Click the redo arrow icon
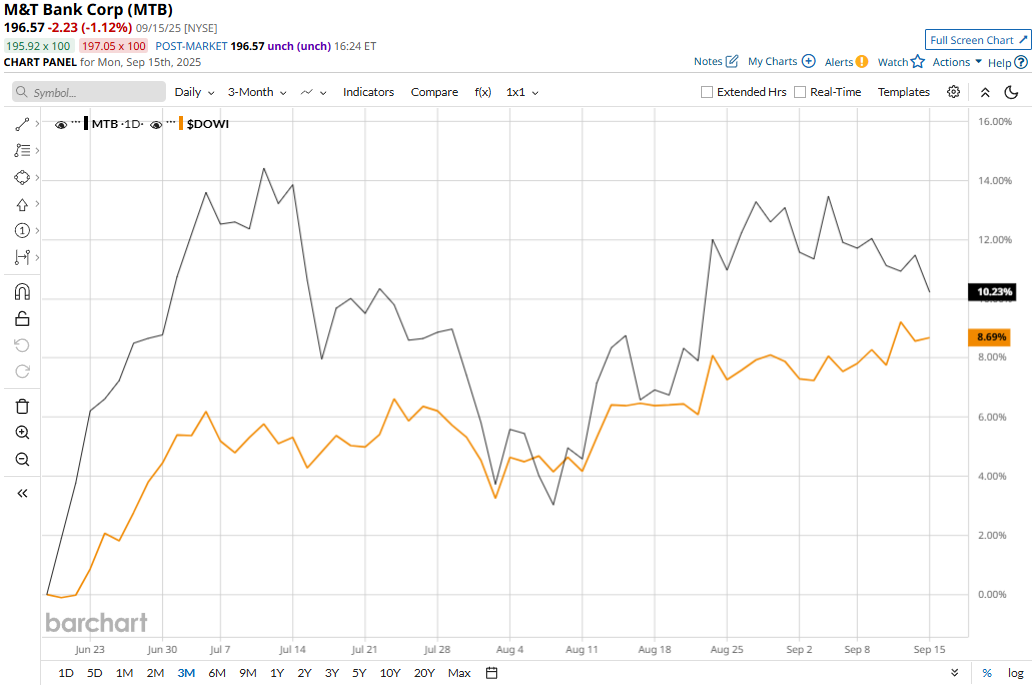Viewport: 1032px width, 685px height. click(22, 372)
